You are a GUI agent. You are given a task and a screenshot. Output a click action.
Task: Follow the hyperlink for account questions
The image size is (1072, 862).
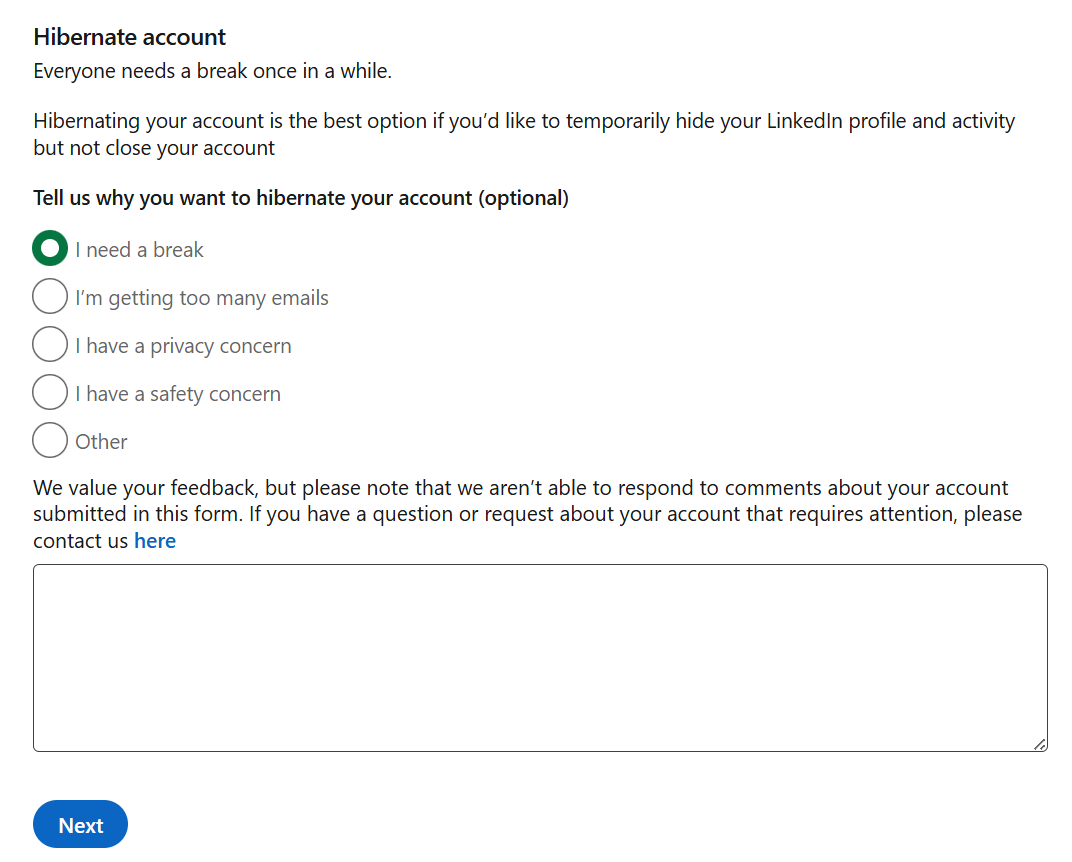[x=154, y=540]
